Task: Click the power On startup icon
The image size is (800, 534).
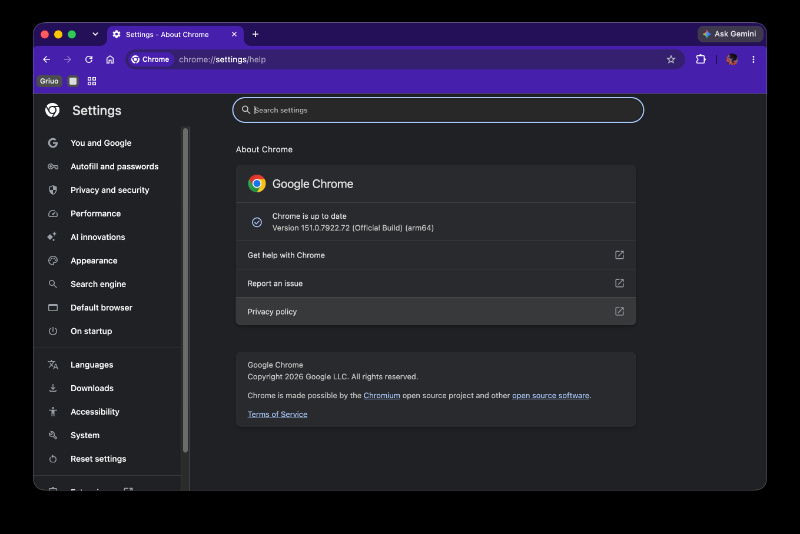Action: pyautogui.click(x=53, y=331)
